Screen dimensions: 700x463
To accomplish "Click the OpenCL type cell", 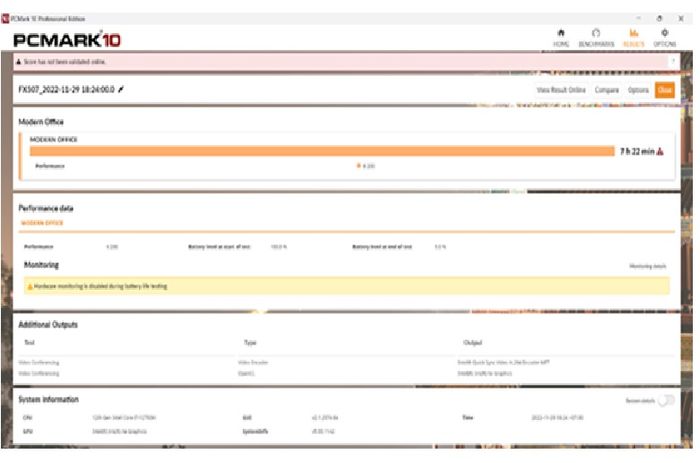I will [x=246, y=373].
